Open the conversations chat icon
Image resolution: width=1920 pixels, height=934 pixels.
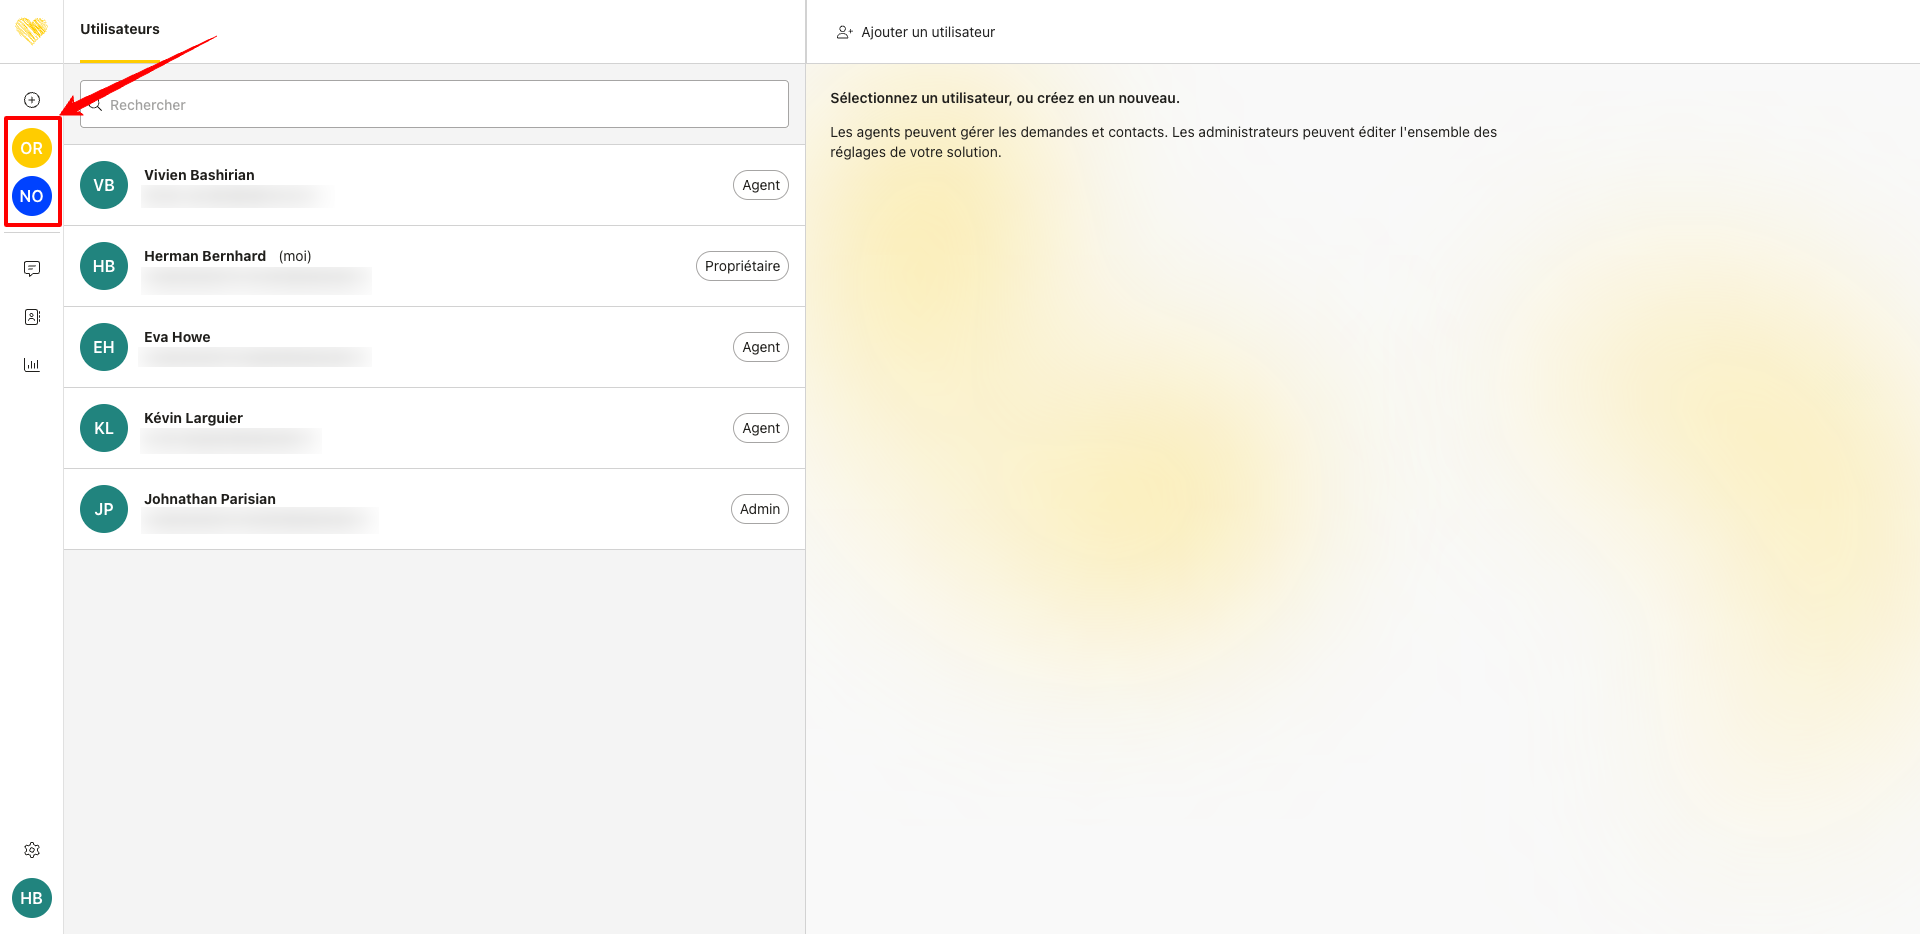point(32,269)
